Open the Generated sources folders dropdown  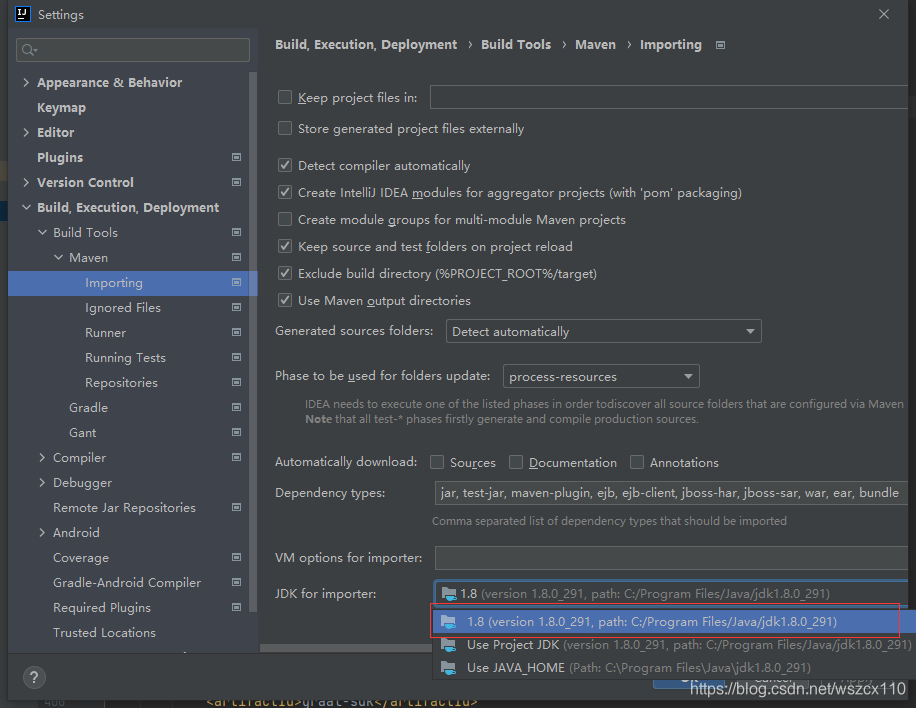(603, 331)
